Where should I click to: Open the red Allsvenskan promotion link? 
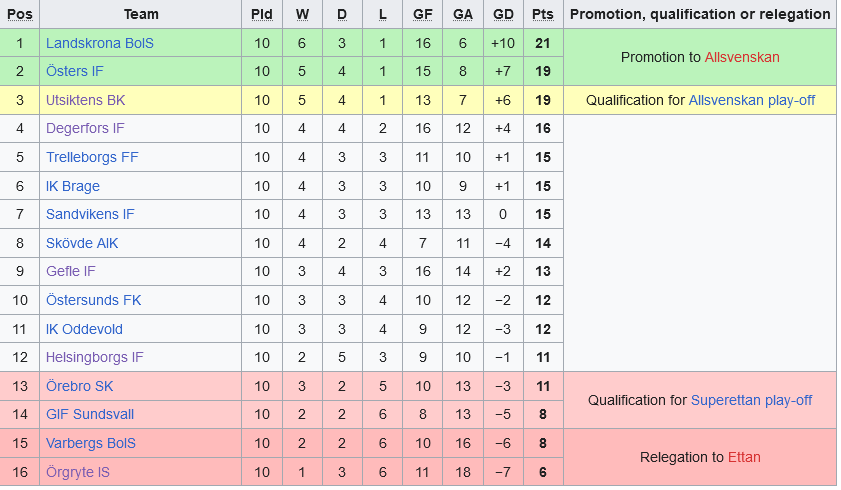tap(741, 57)
